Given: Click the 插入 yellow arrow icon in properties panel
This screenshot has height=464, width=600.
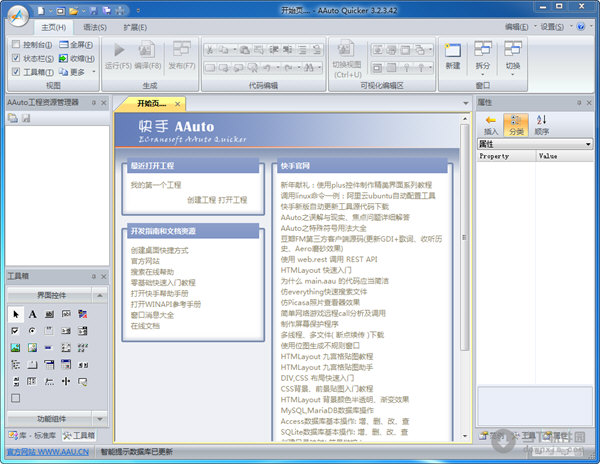Looking at the screenshot, I should pos(491,120).
